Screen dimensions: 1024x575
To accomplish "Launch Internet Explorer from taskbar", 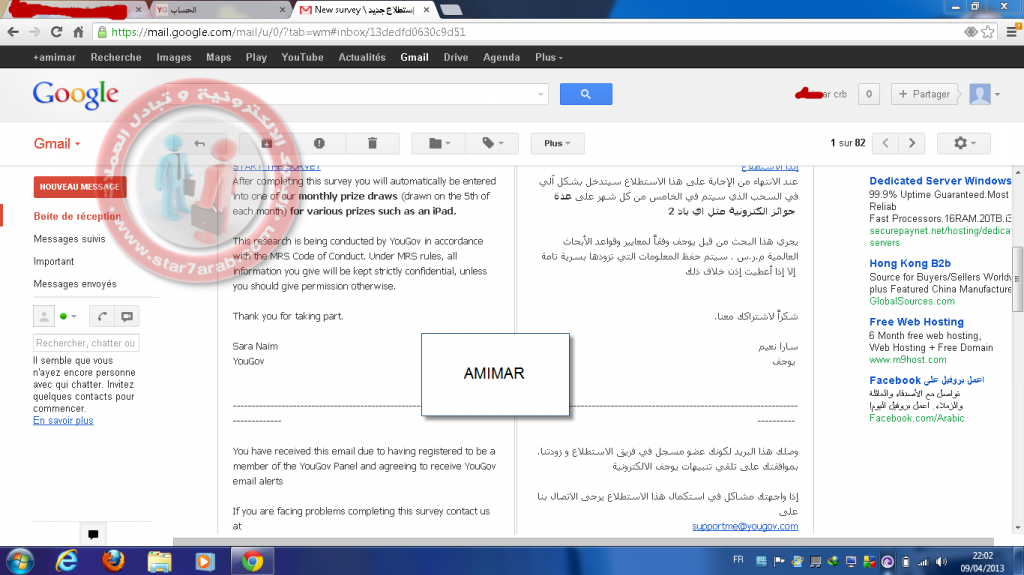I will (66, 561).
